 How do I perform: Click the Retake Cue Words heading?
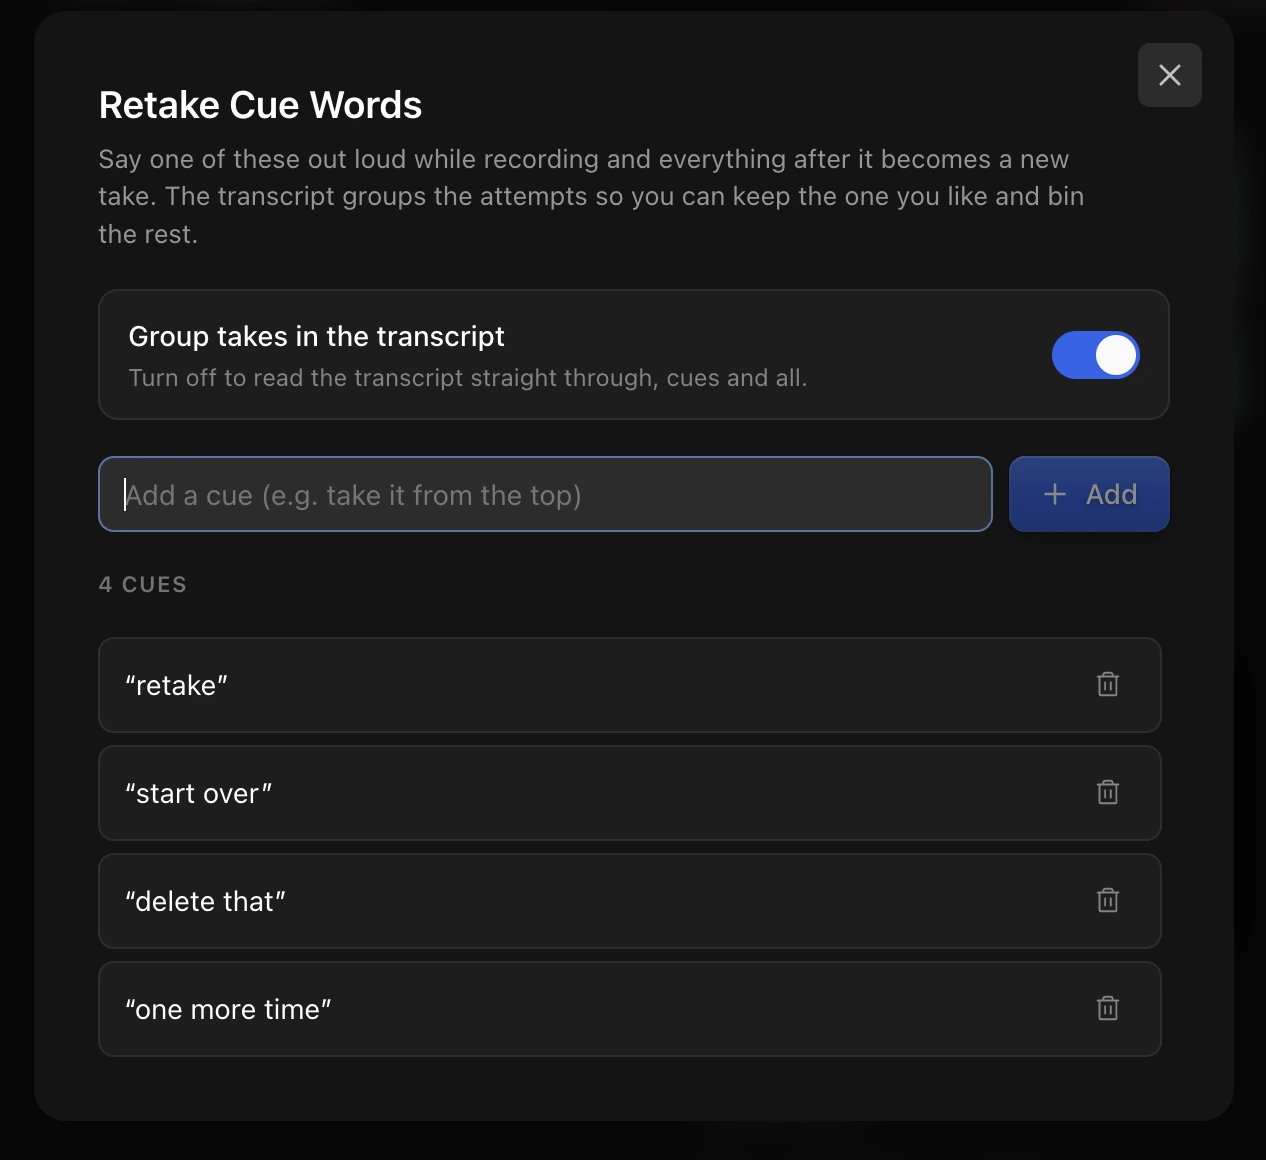[260, 105]
